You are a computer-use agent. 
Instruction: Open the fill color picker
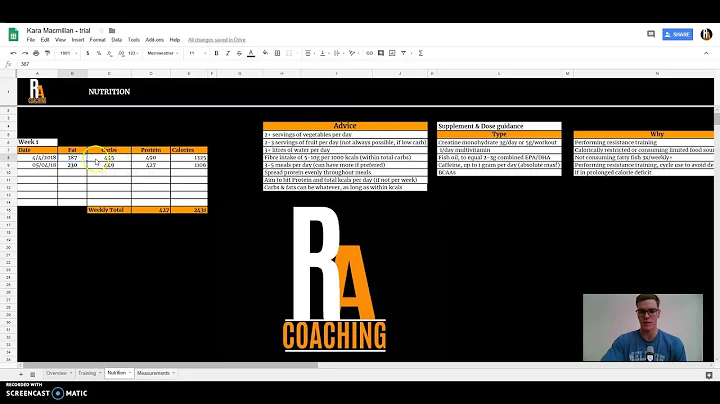265,53
